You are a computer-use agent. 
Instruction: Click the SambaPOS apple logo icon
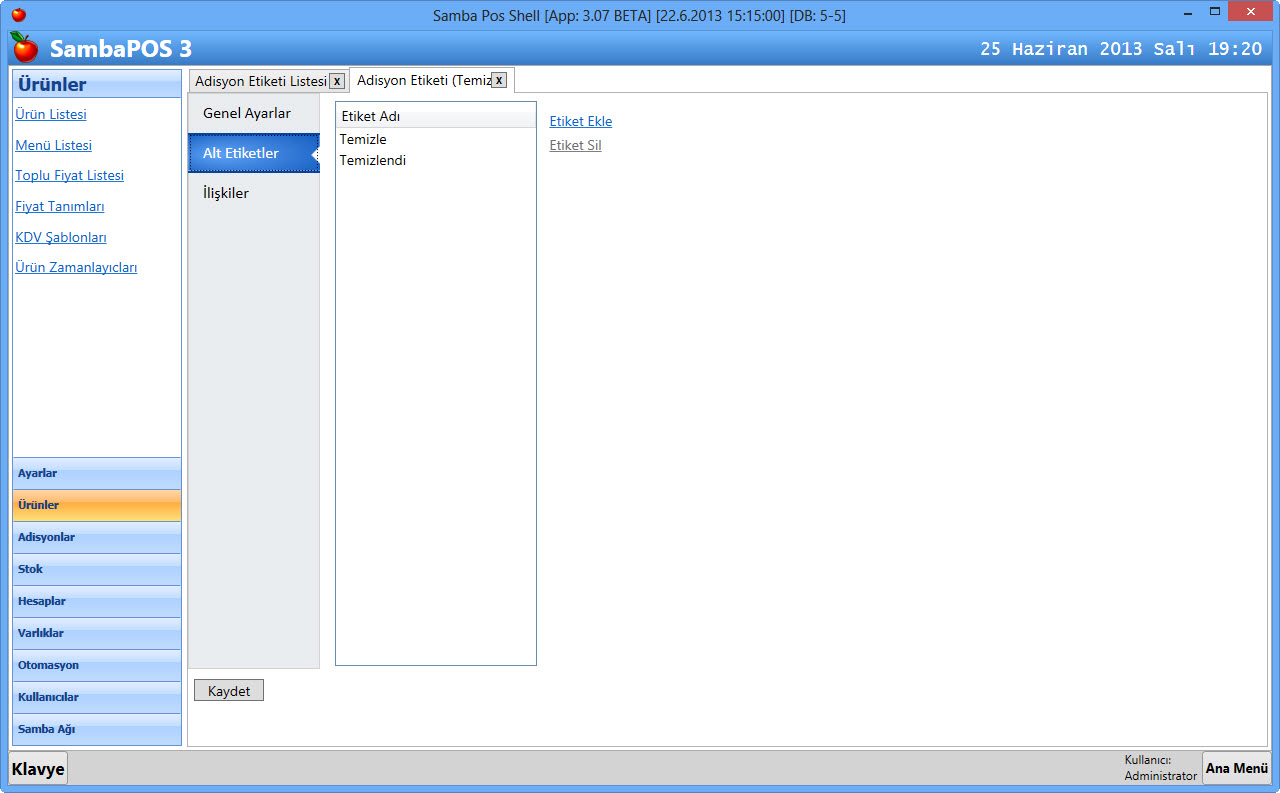(24, 47)
